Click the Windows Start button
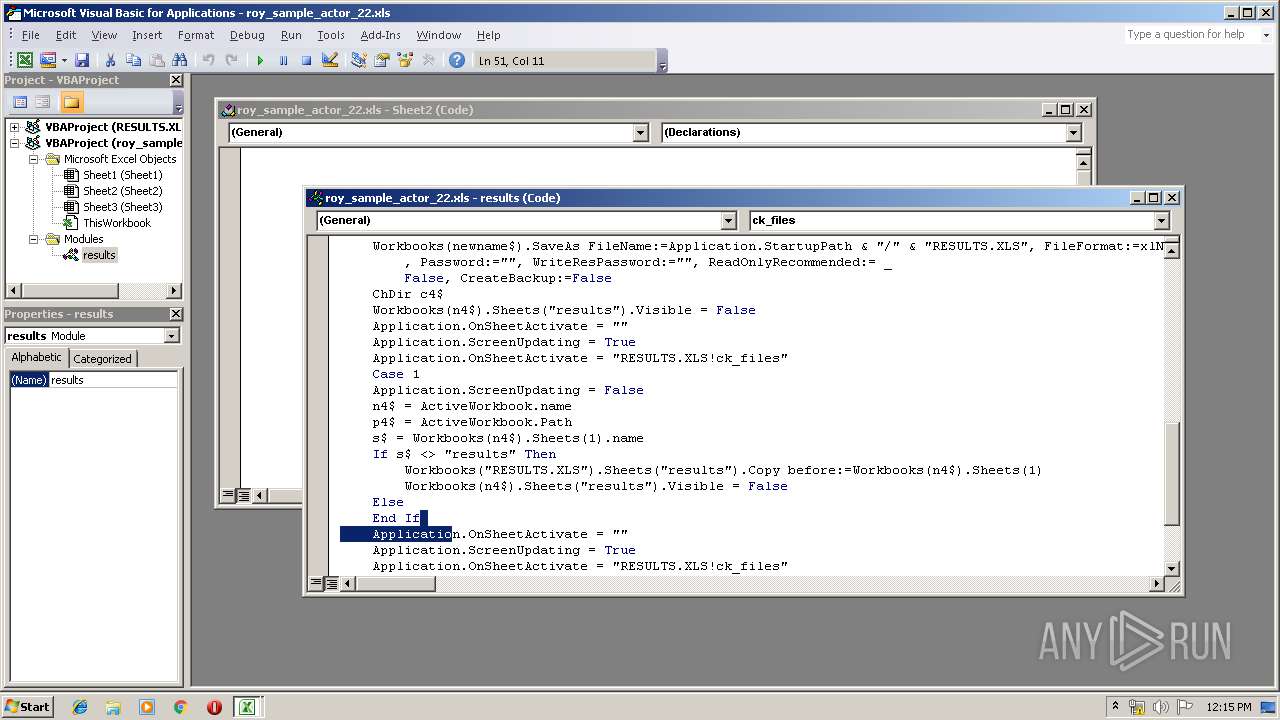 tap(28, 707)
